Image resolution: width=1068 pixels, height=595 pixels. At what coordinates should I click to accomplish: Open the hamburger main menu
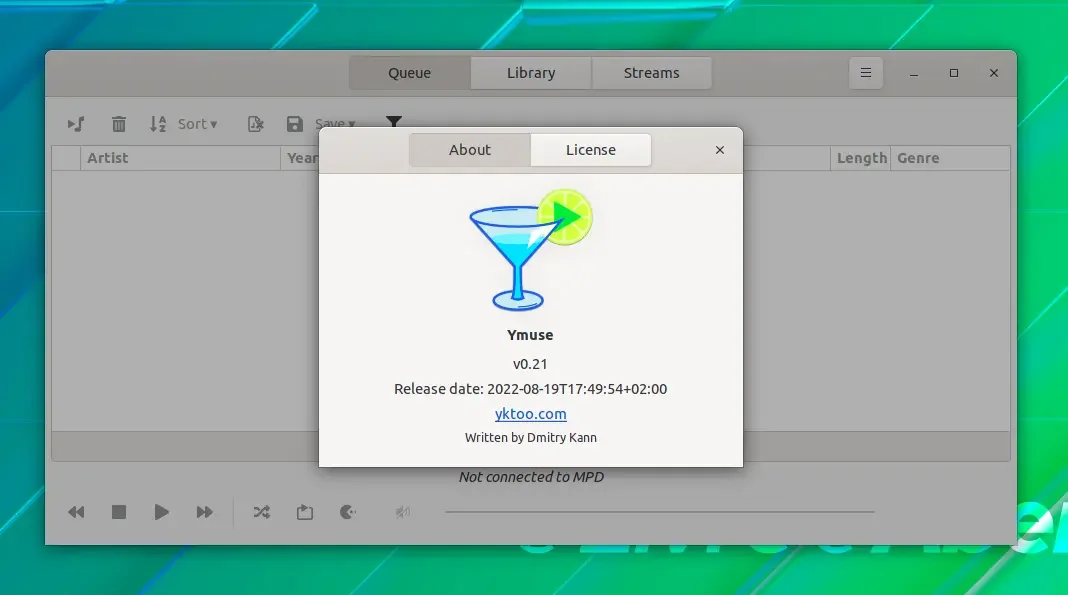[x=866, y=73]
